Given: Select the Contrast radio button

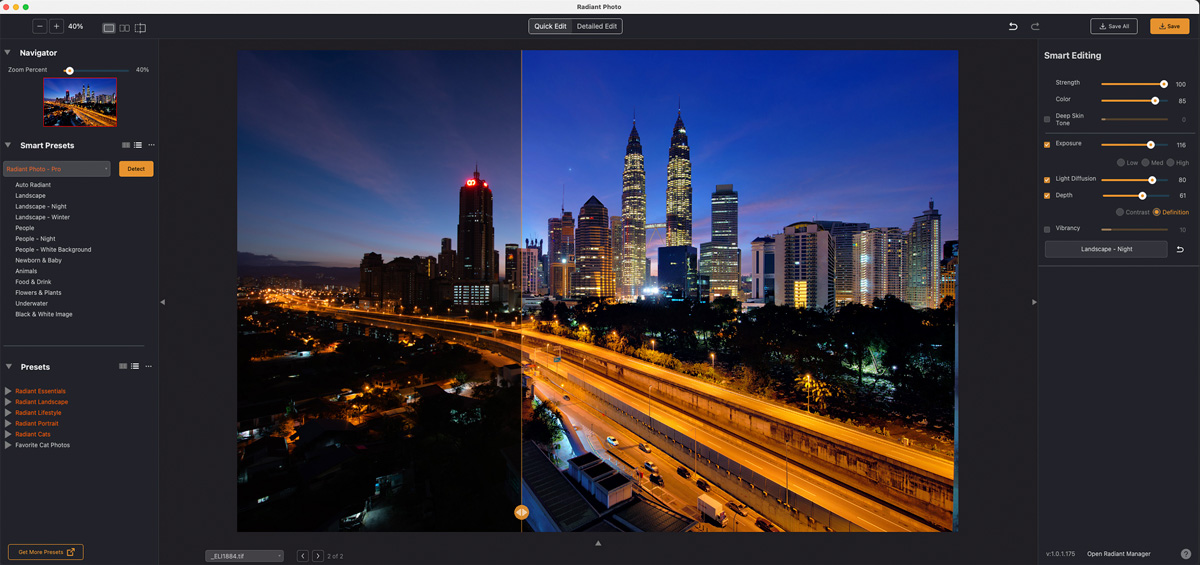Looking at the screenshot, I should click(1119, 212).
